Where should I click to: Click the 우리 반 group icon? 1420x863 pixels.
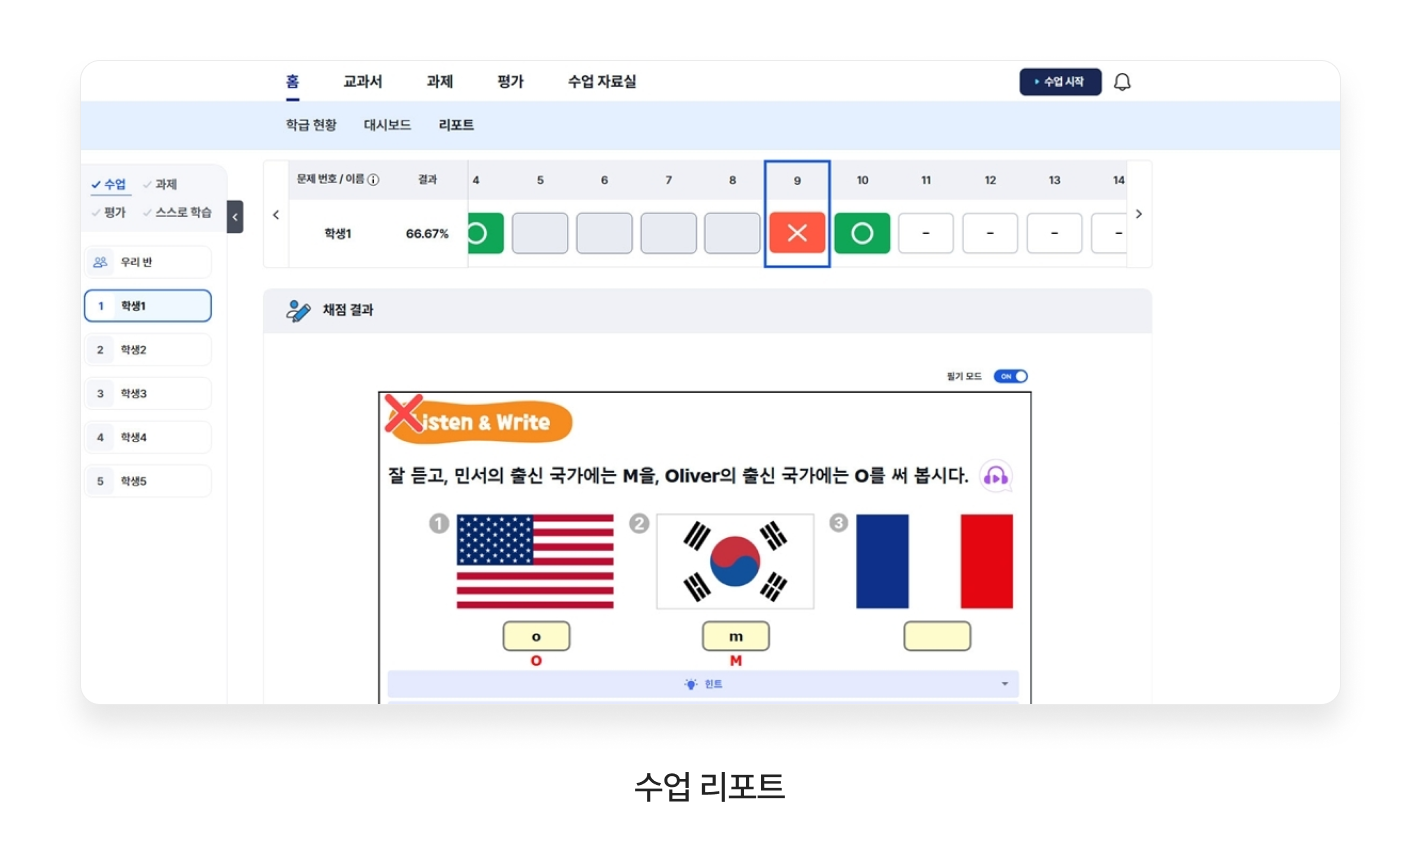pyautogui.click(x=100, y=262)
